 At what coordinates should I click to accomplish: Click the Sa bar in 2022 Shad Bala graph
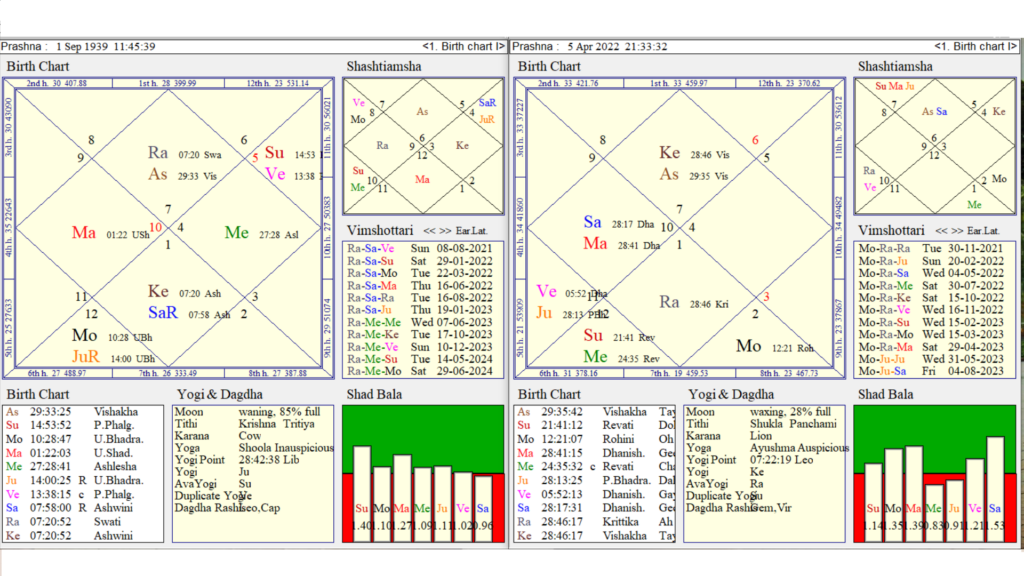(x=995, y=489)
